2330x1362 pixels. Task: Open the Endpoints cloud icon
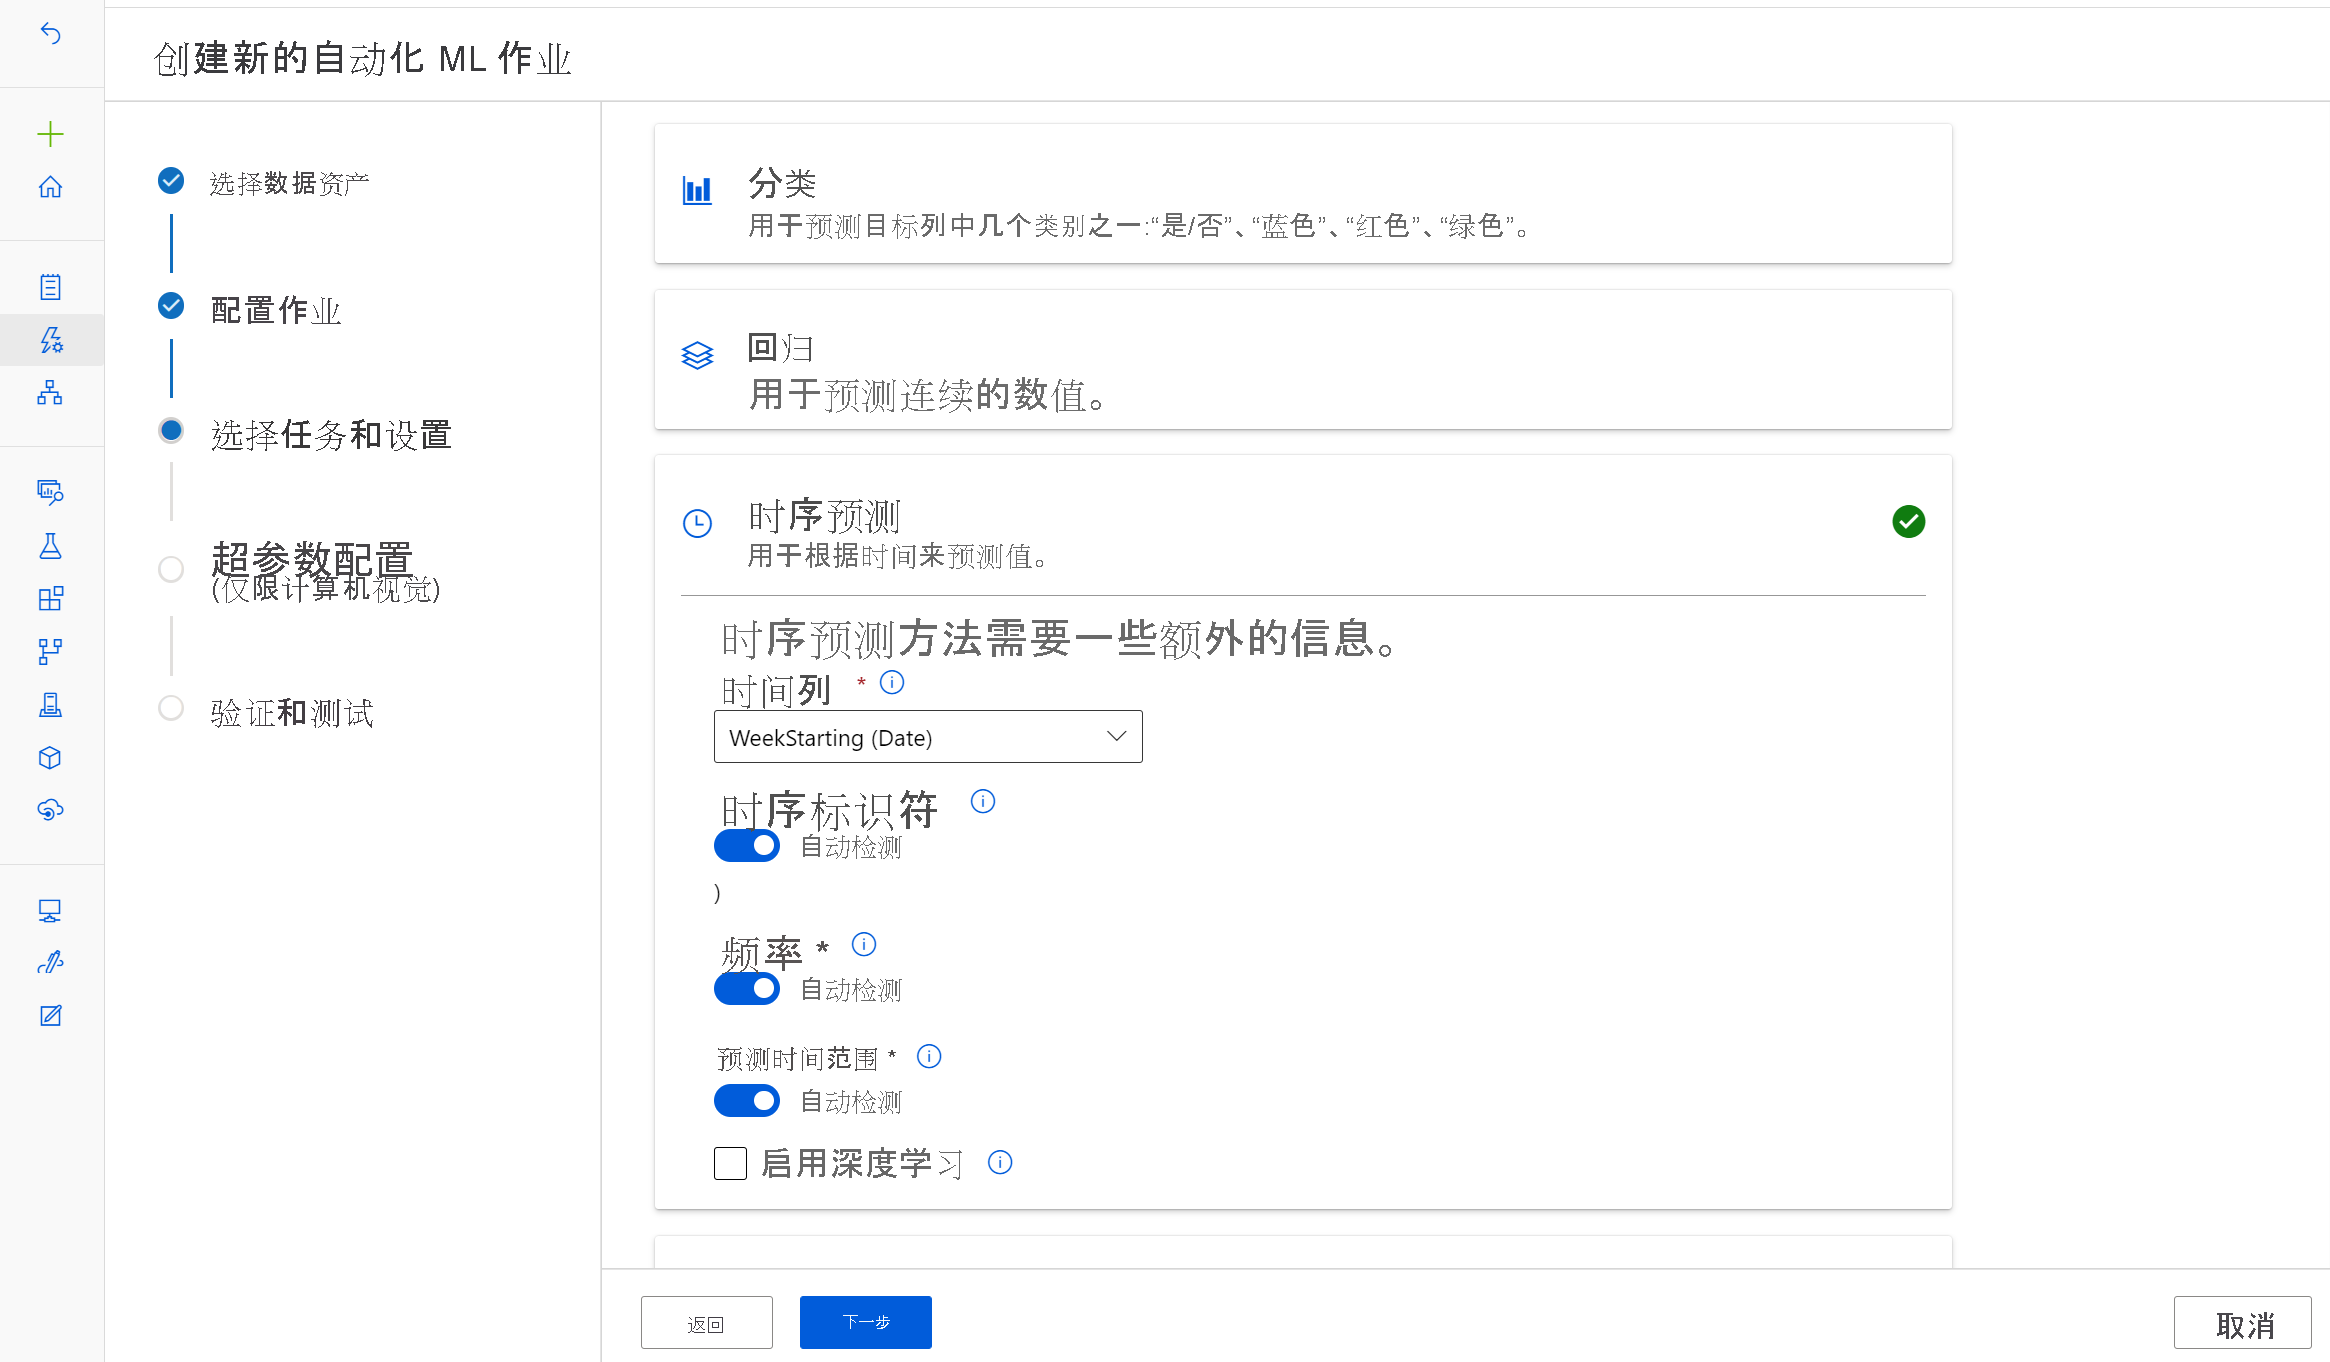(x=50, y=810)
